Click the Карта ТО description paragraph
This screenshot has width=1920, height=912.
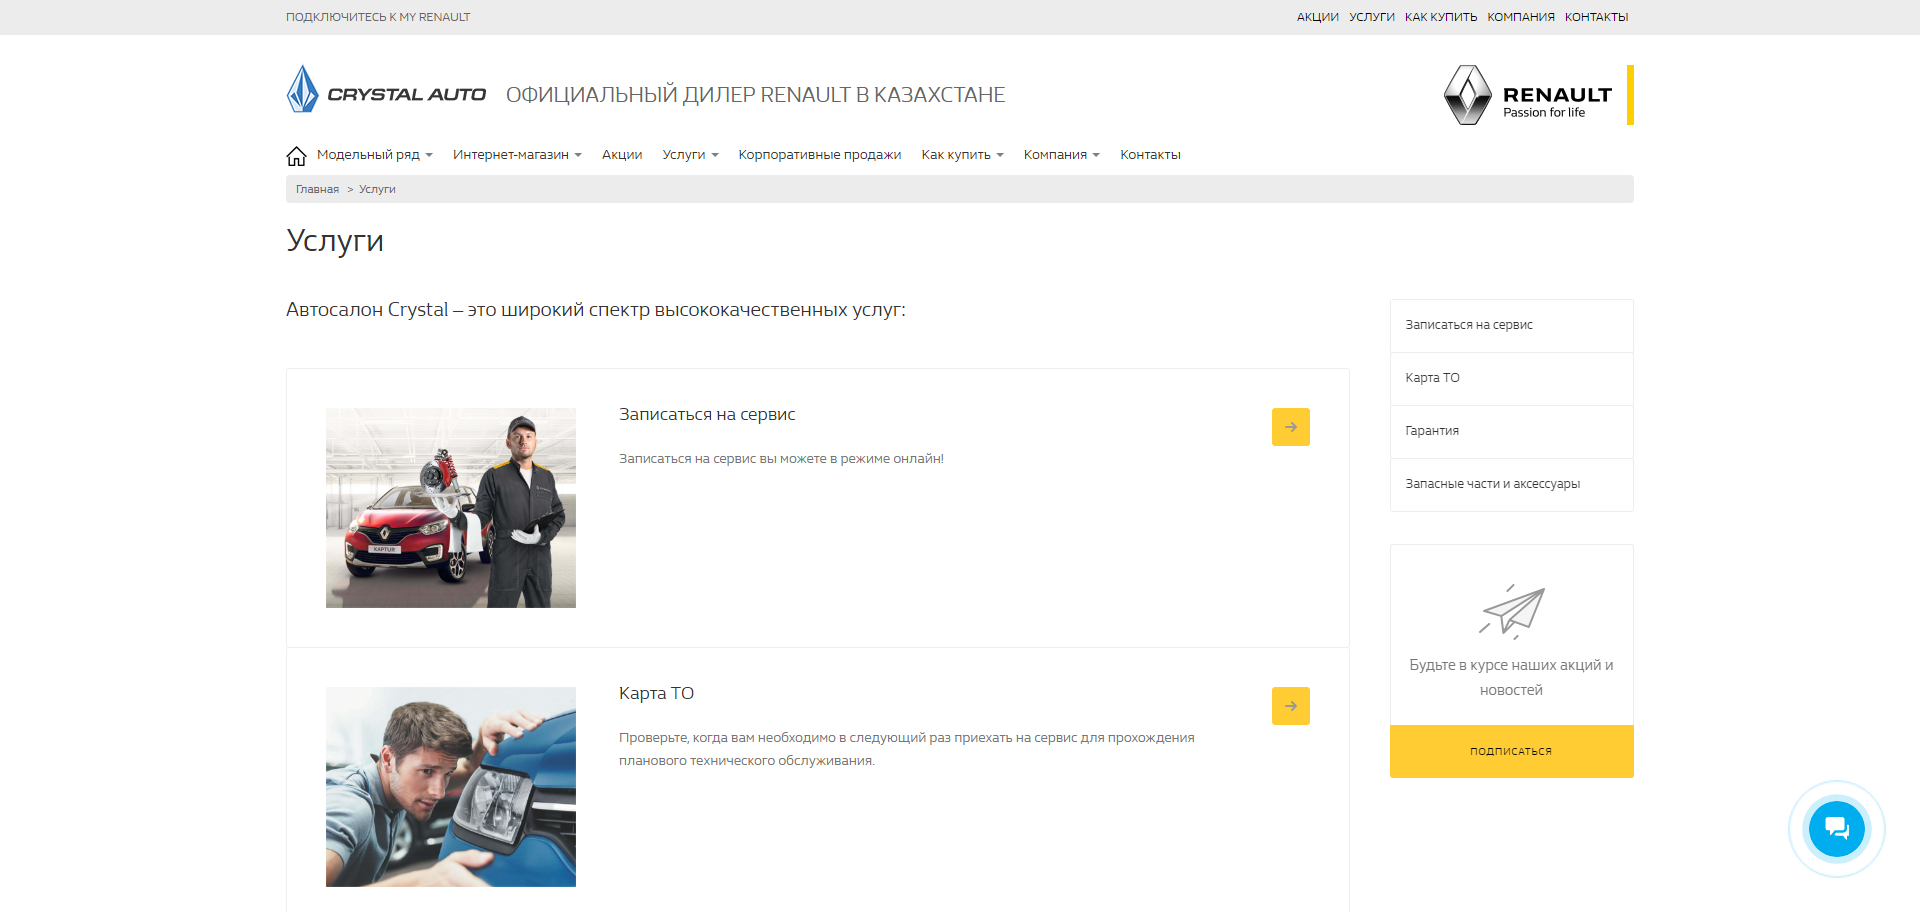pos(907,749)
